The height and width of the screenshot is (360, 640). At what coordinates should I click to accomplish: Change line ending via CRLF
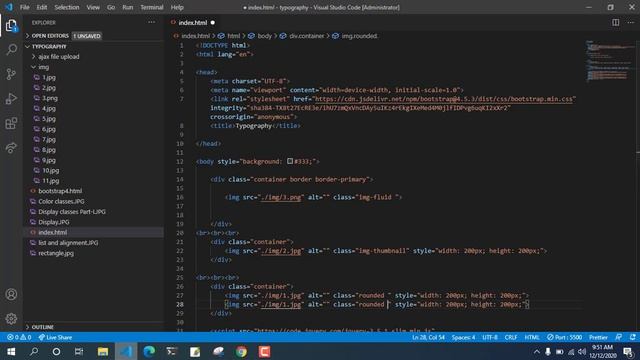click(511, 338)
